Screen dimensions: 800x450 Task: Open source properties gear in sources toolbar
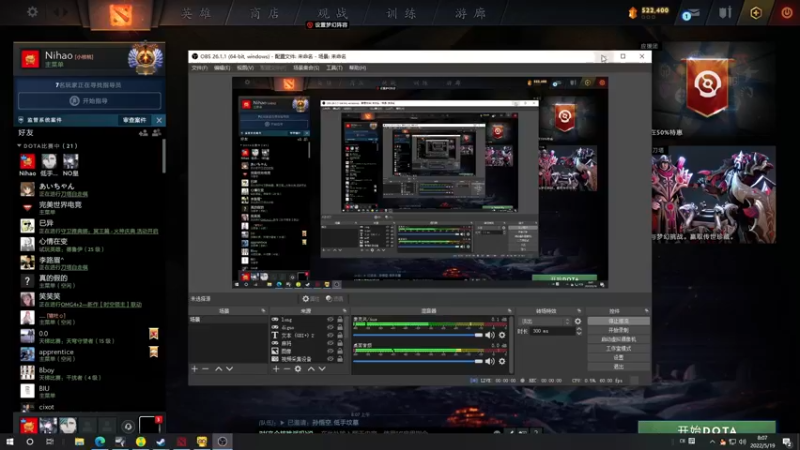[298, 368]
